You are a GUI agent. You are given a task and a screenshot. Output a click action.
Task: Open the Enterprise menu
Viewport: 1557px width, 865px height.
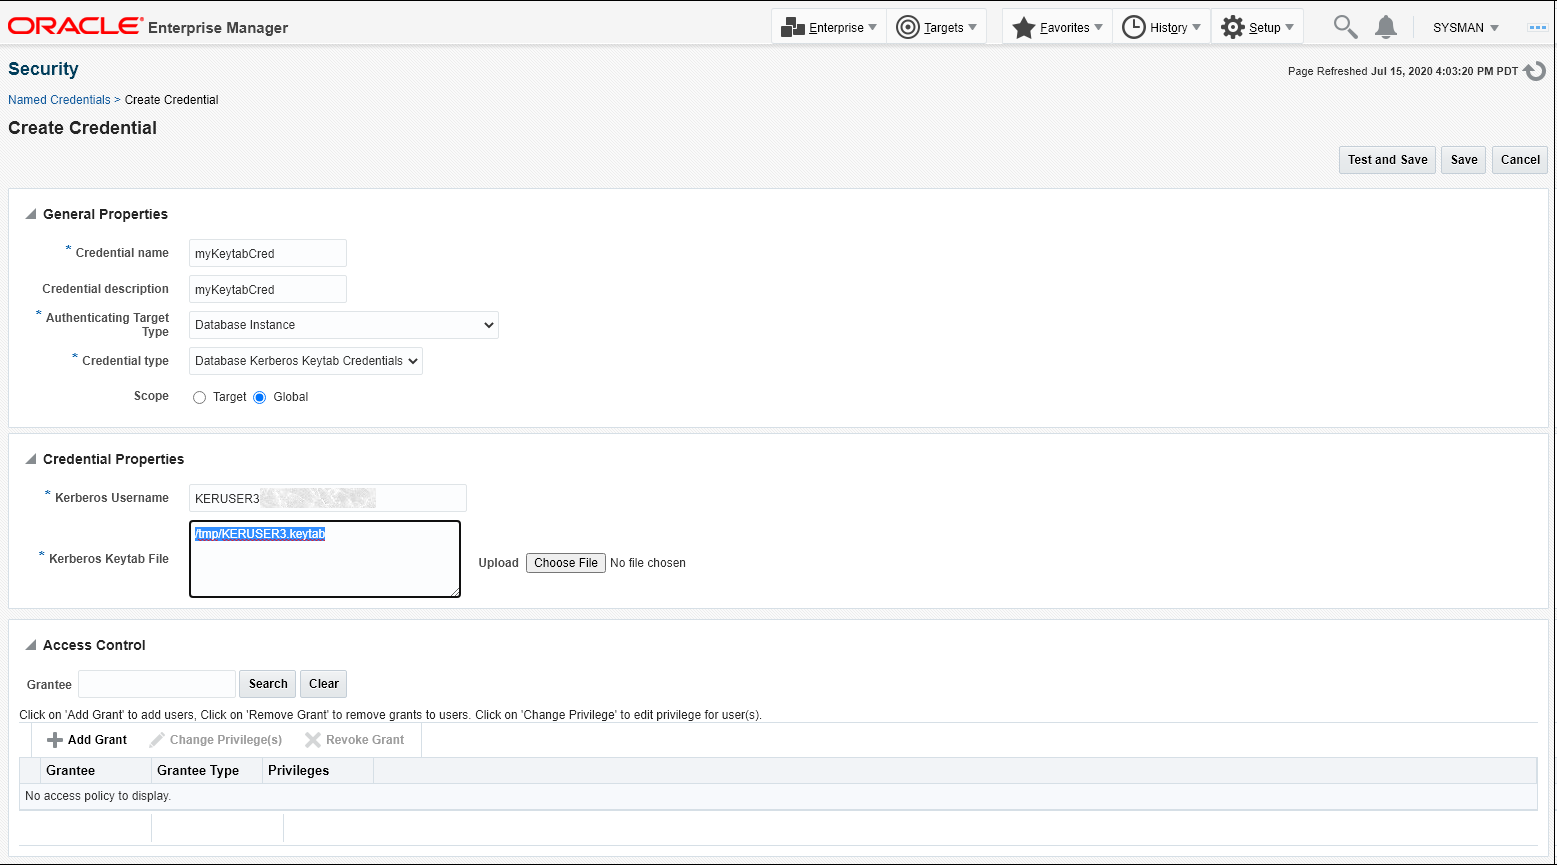(x=829, y=27)
